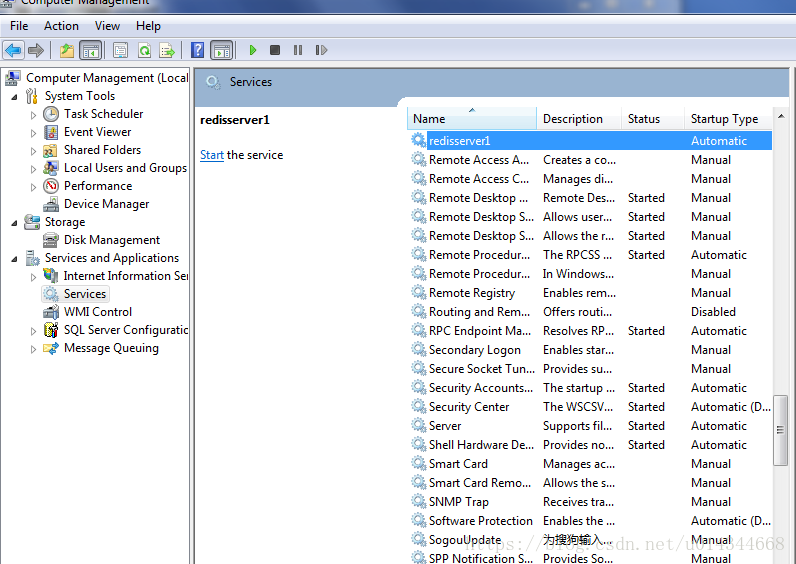Select the Server service row

click(x=590, y=426)
